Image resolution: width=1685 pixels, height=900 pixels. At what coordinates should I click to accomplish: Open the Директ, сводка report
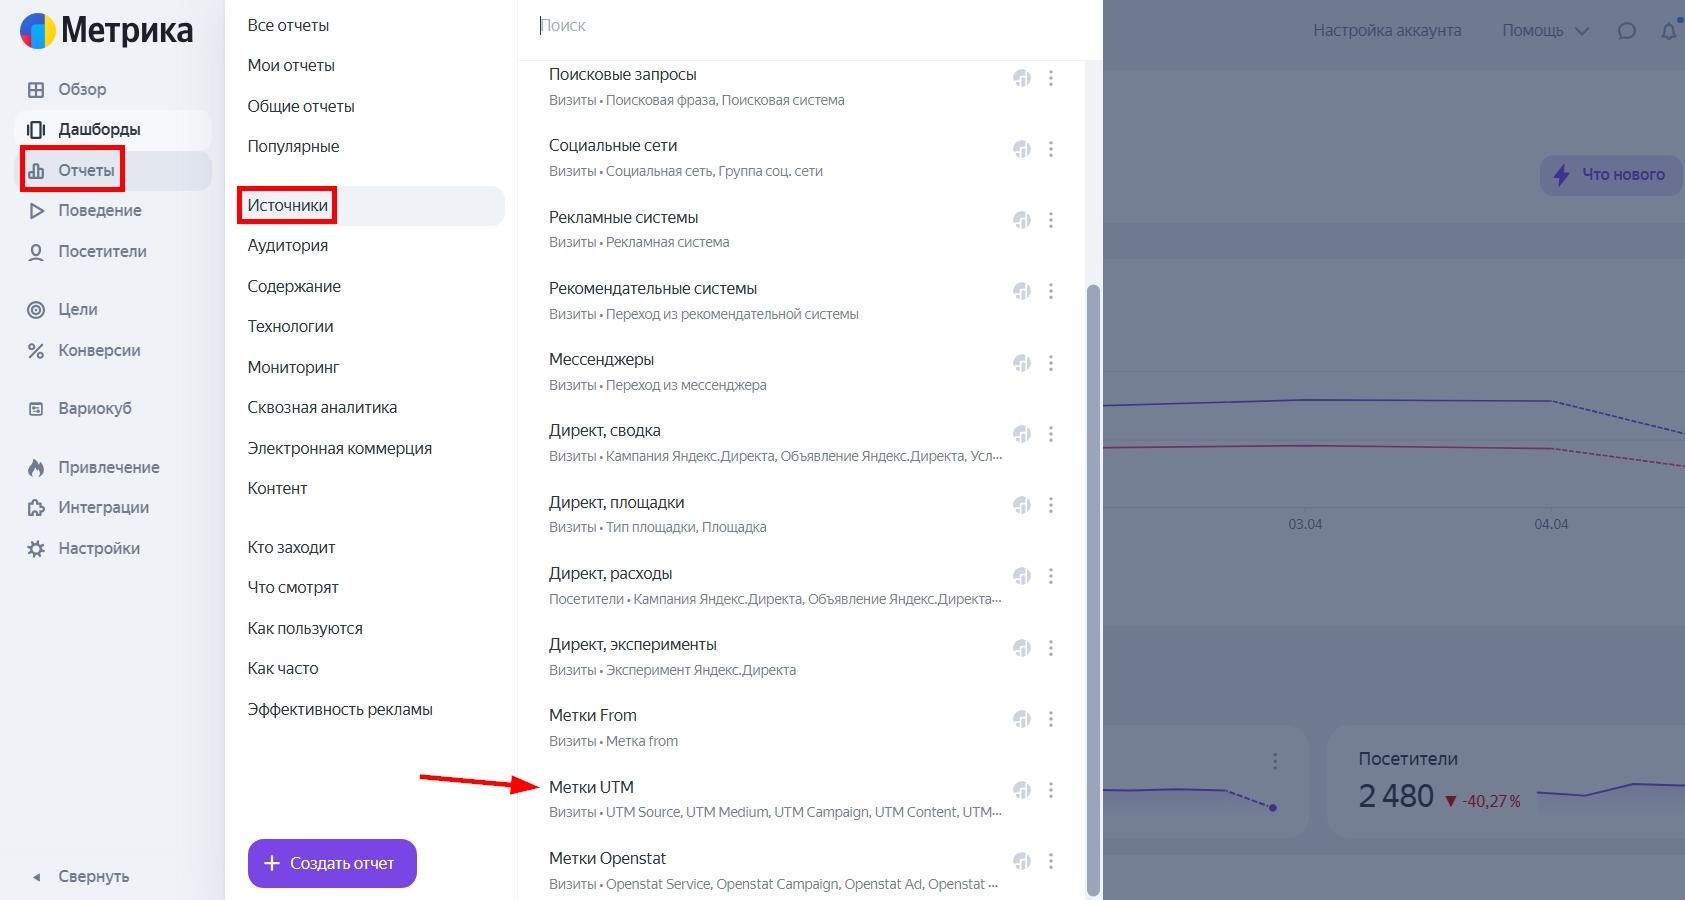coord(604,430)
